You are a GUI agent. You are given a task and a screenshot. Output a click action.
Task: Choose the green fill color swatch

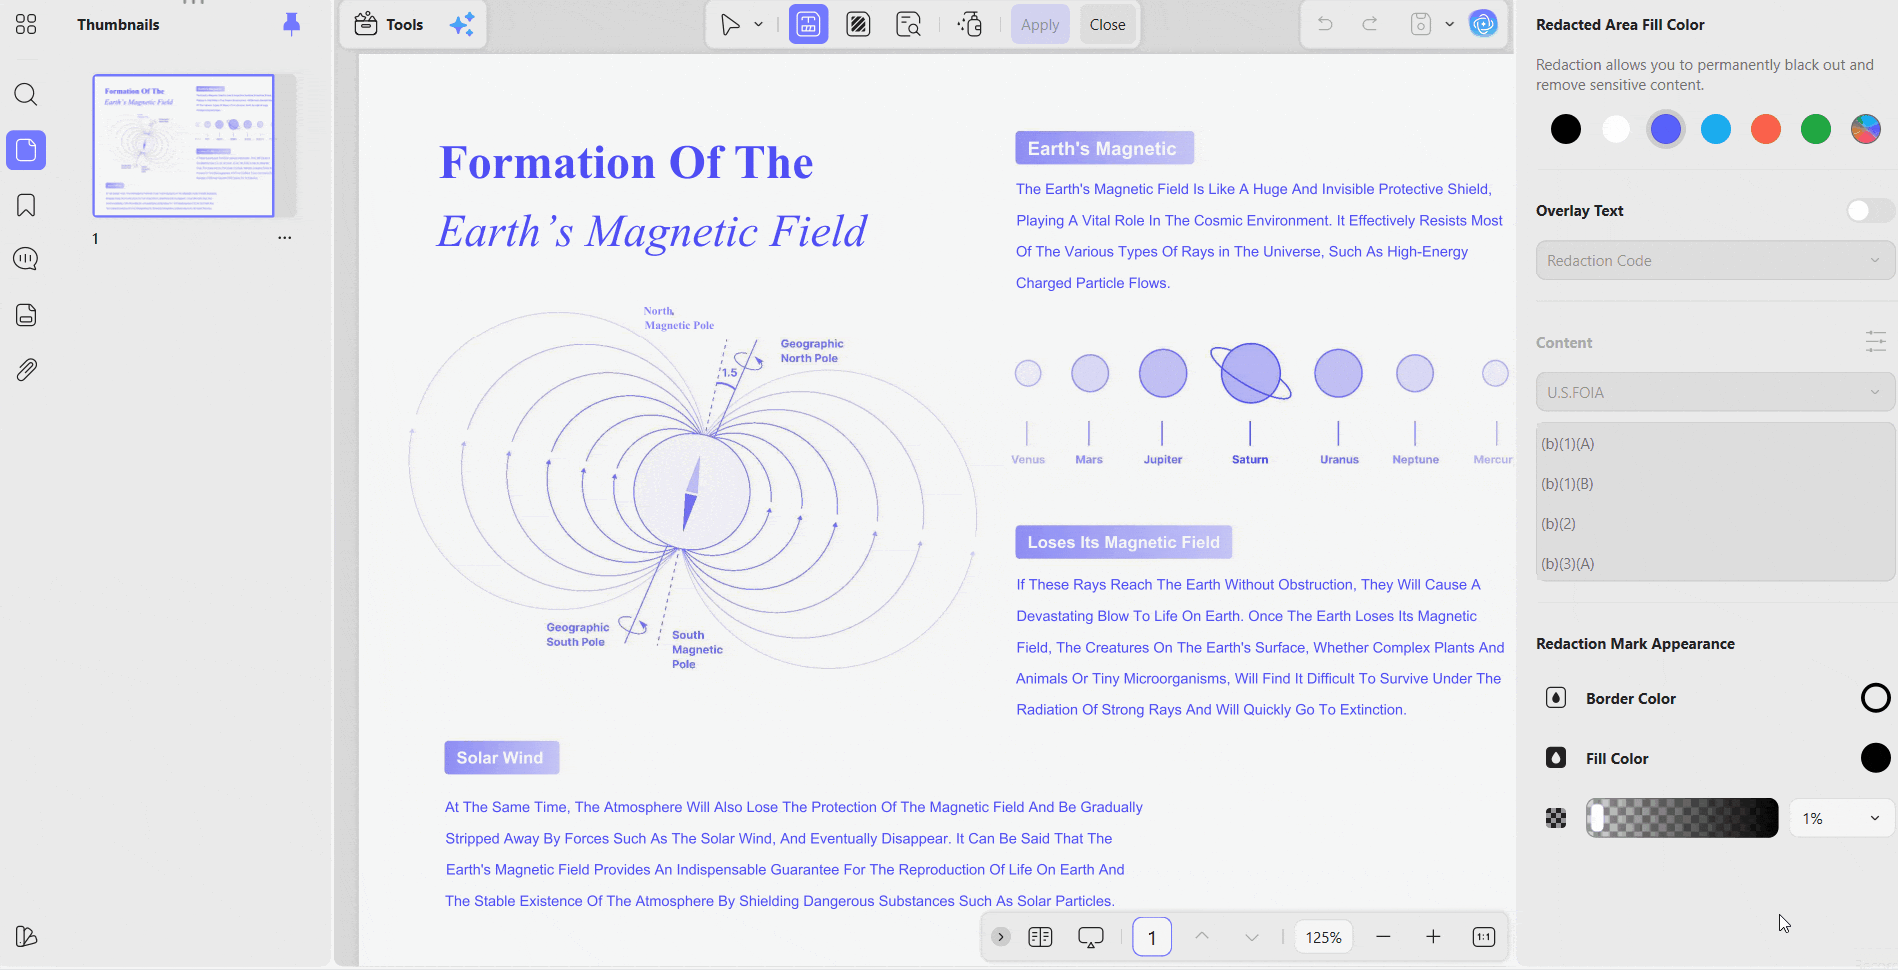(1816, 129)
